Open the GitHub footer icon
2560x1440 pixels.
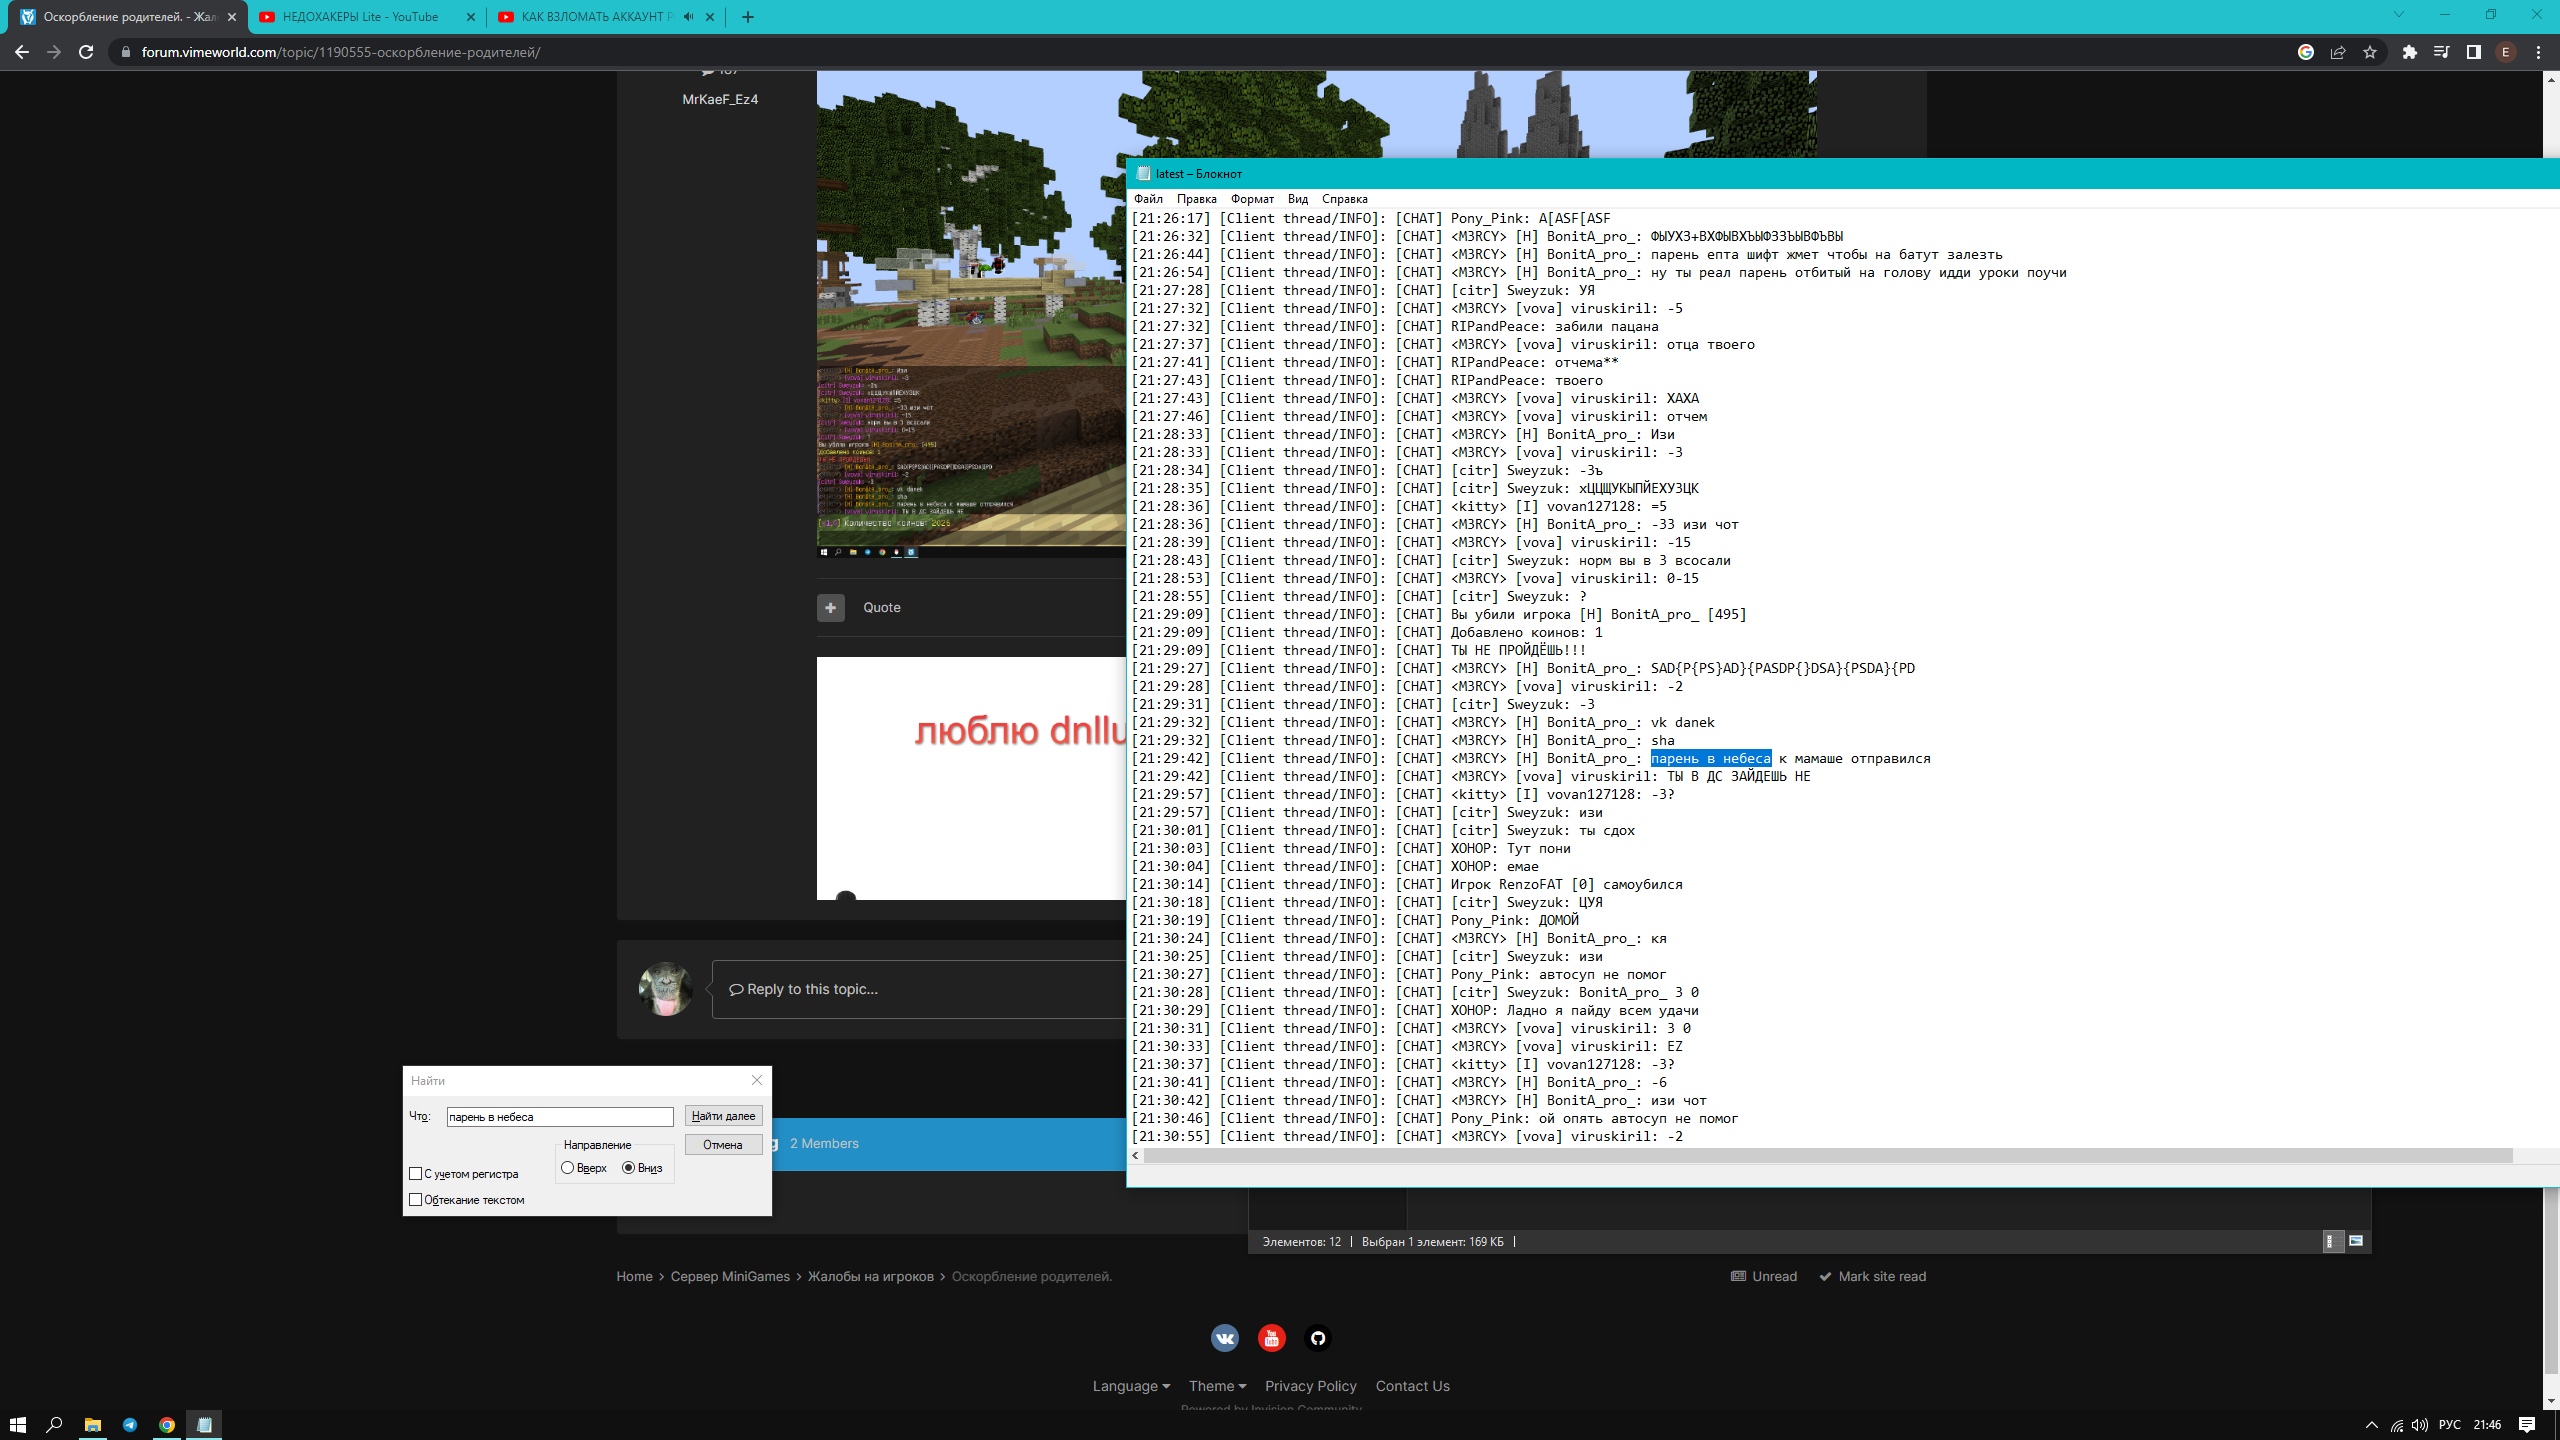tap(1318, 1338)
